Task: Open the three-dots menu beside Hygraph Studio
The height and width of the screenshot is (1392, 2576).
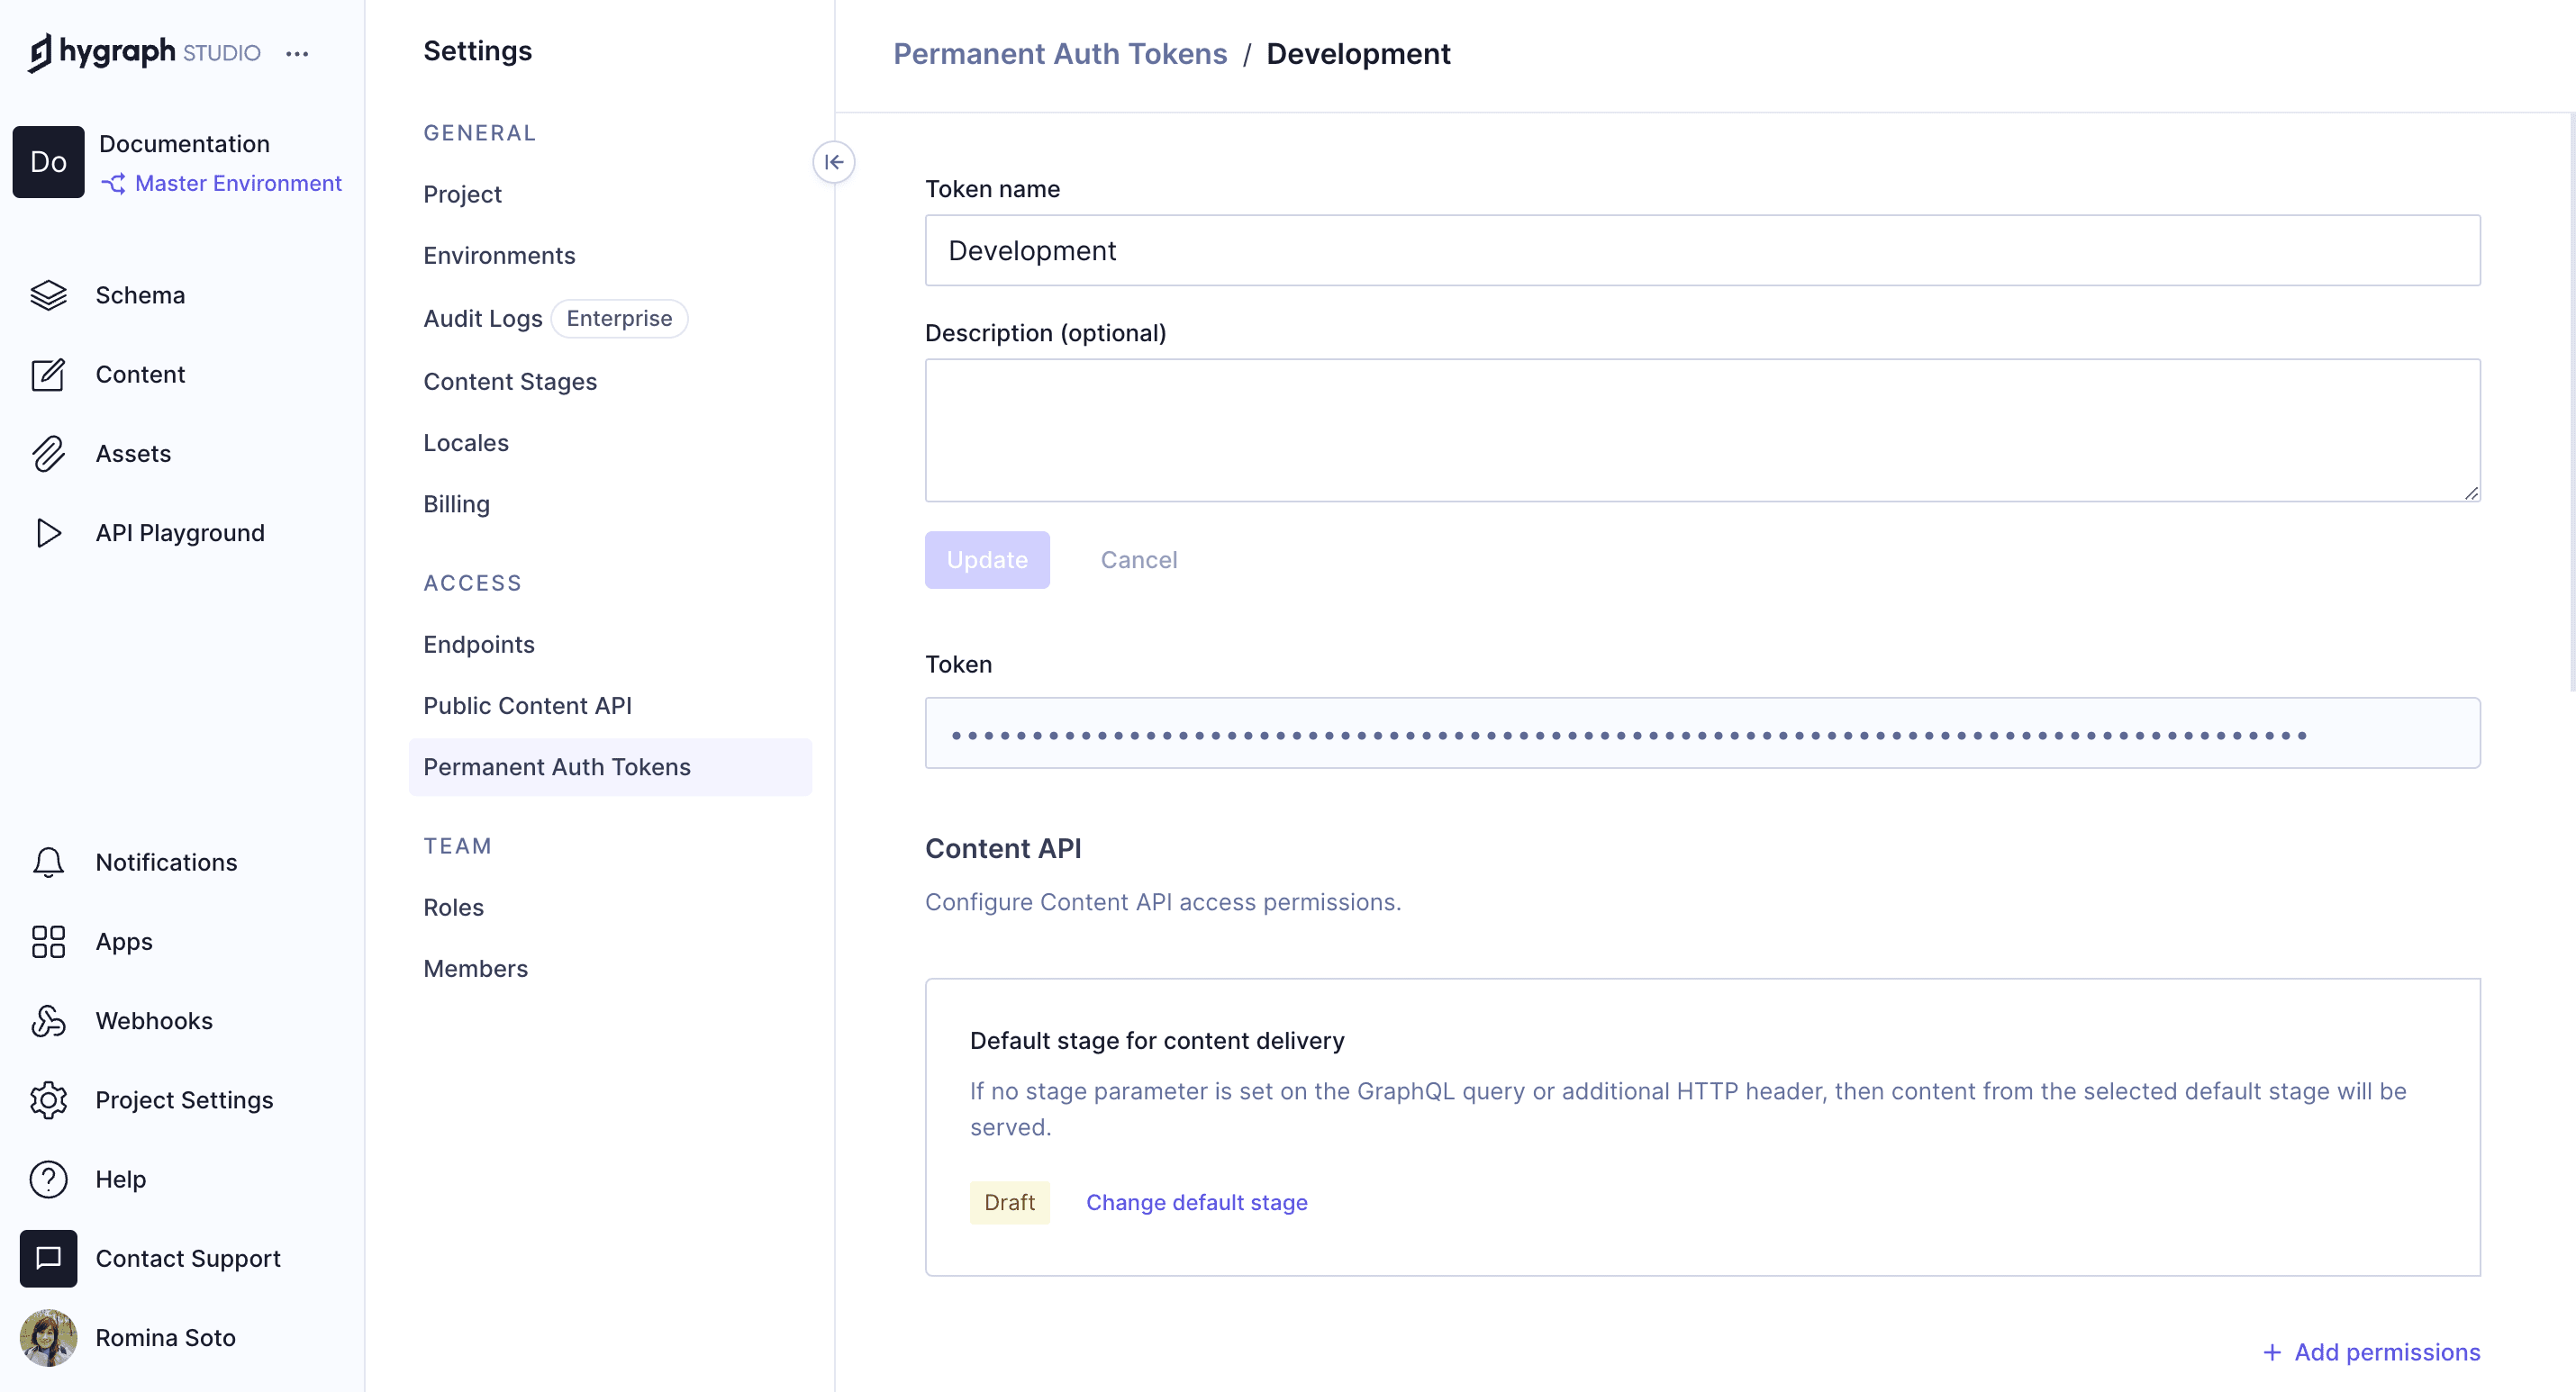Action: [x=297, y=54]
